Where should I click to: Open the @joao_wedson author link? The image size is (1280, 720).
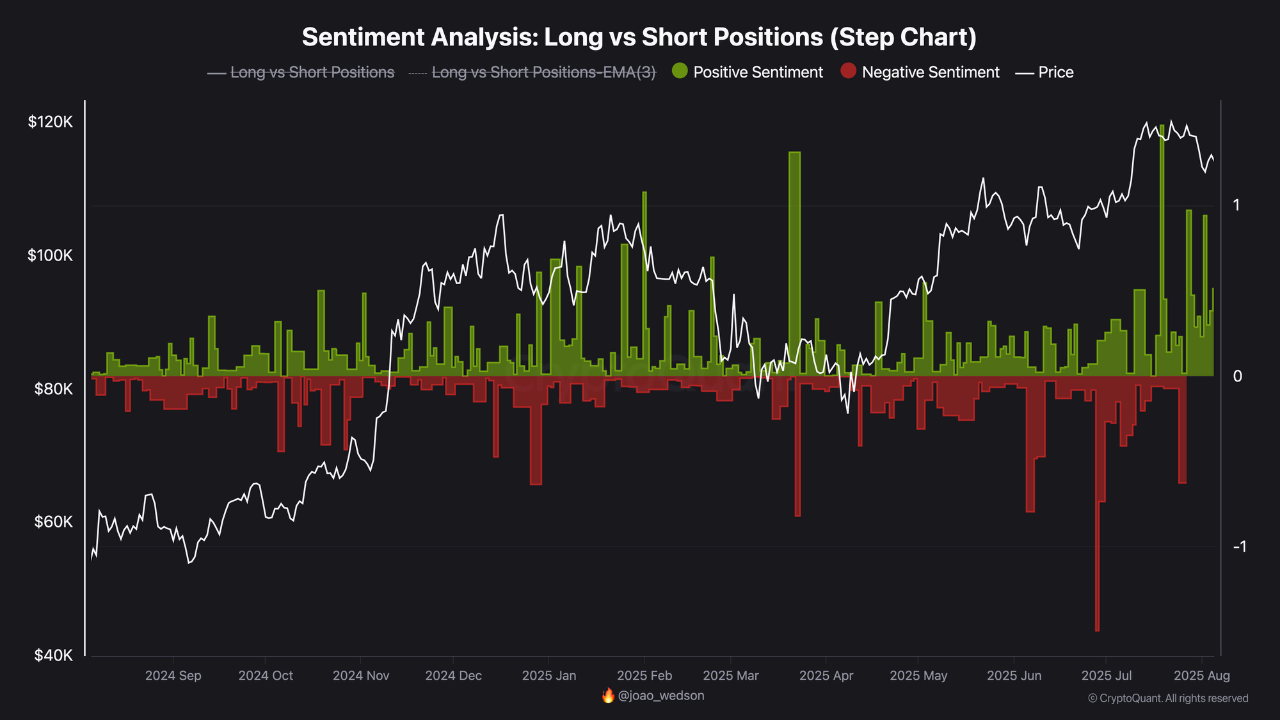(661, 695)
